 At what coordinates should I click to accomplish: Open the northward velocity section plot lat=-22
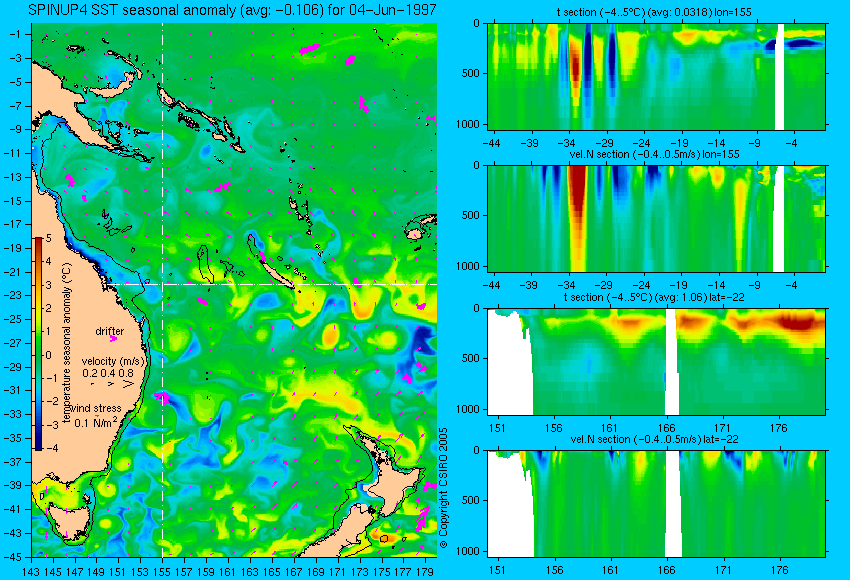coord(656,504)
